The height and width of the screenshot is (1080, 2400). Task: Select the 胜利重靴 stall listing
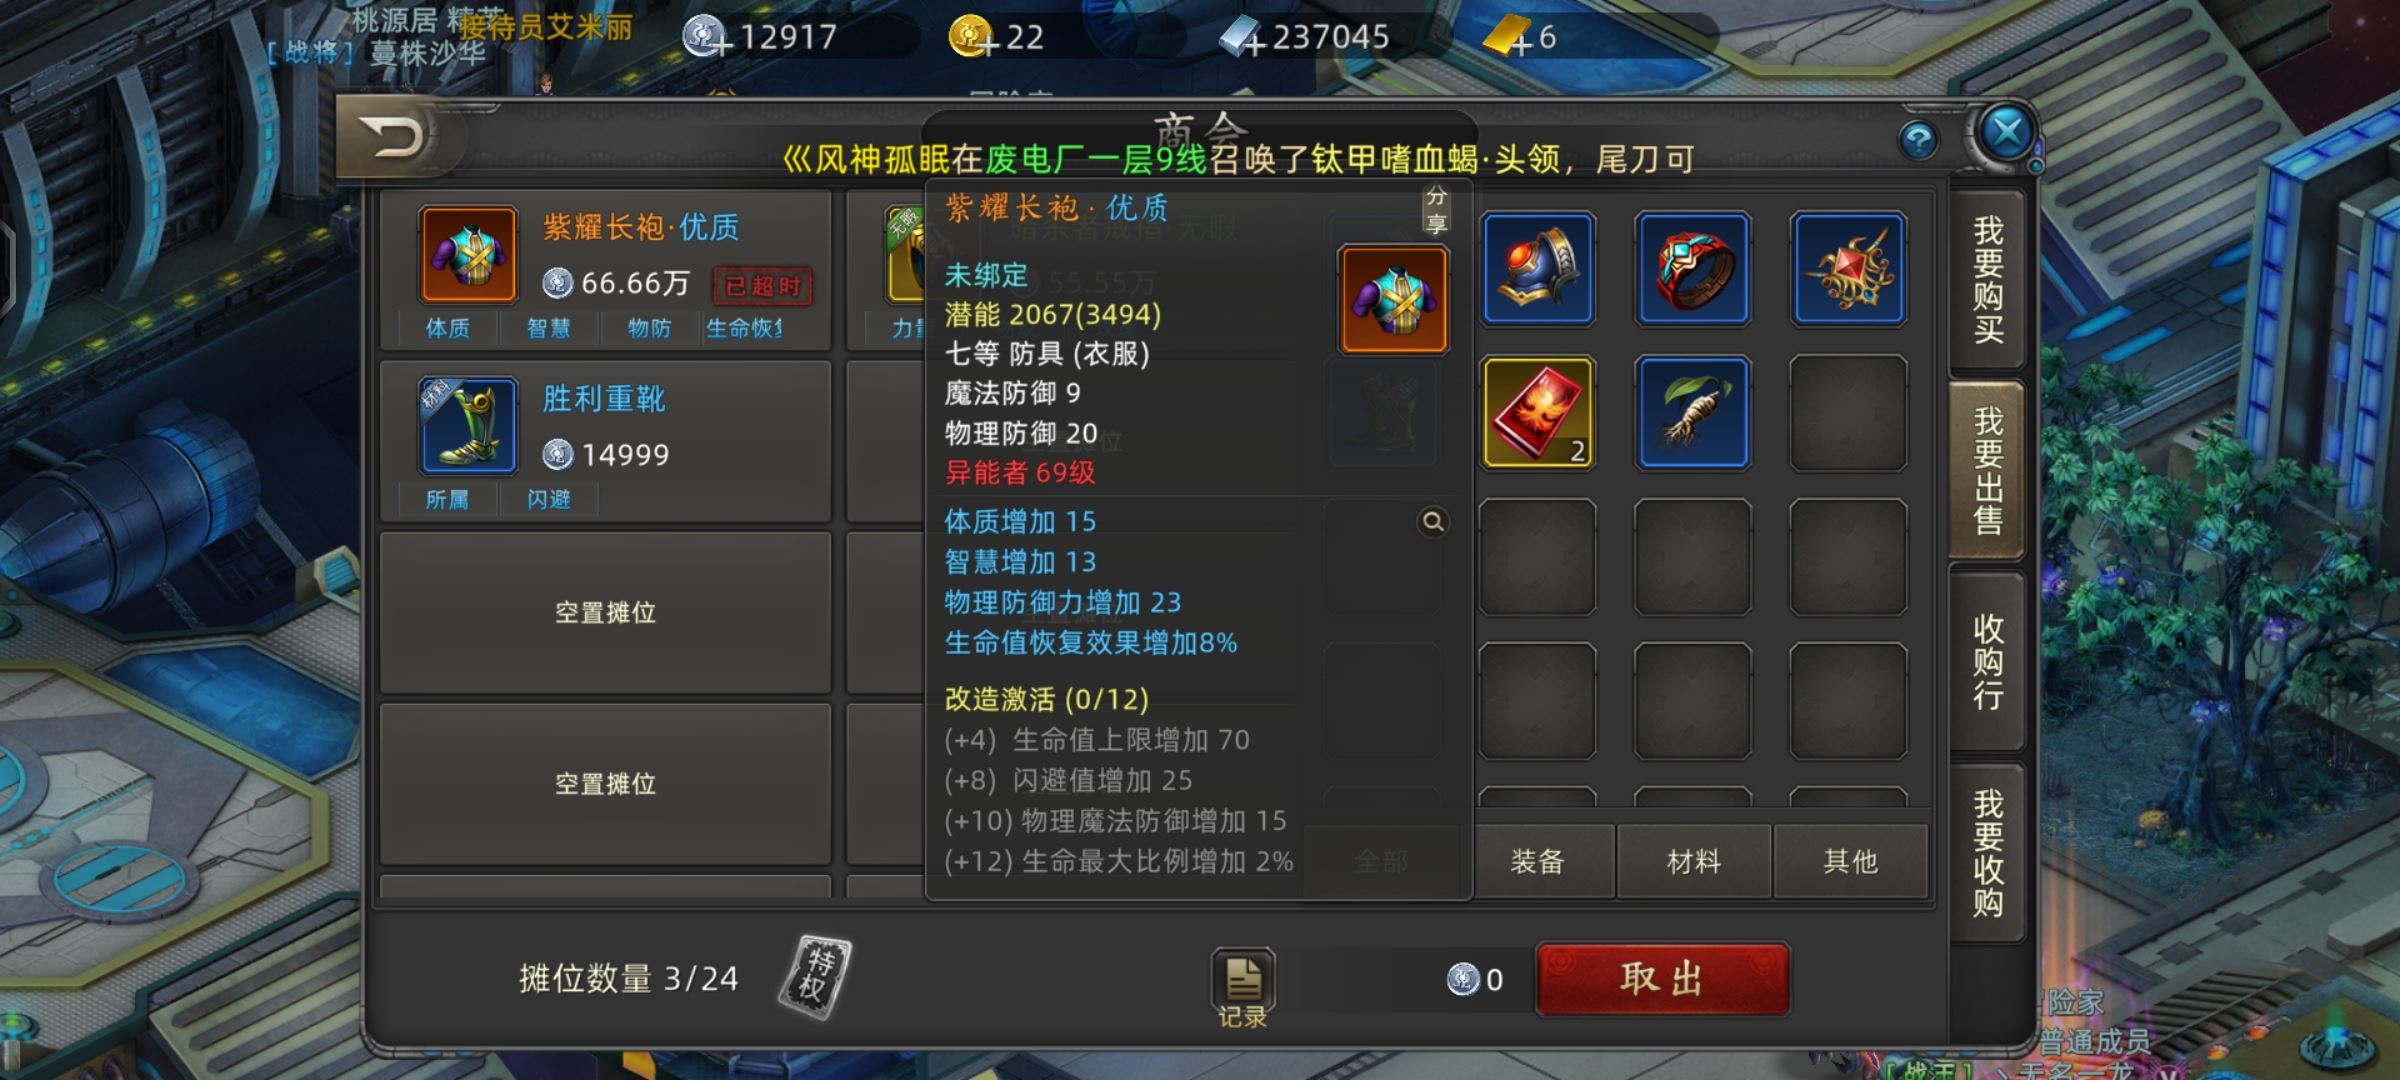click(x=605, y=441)
